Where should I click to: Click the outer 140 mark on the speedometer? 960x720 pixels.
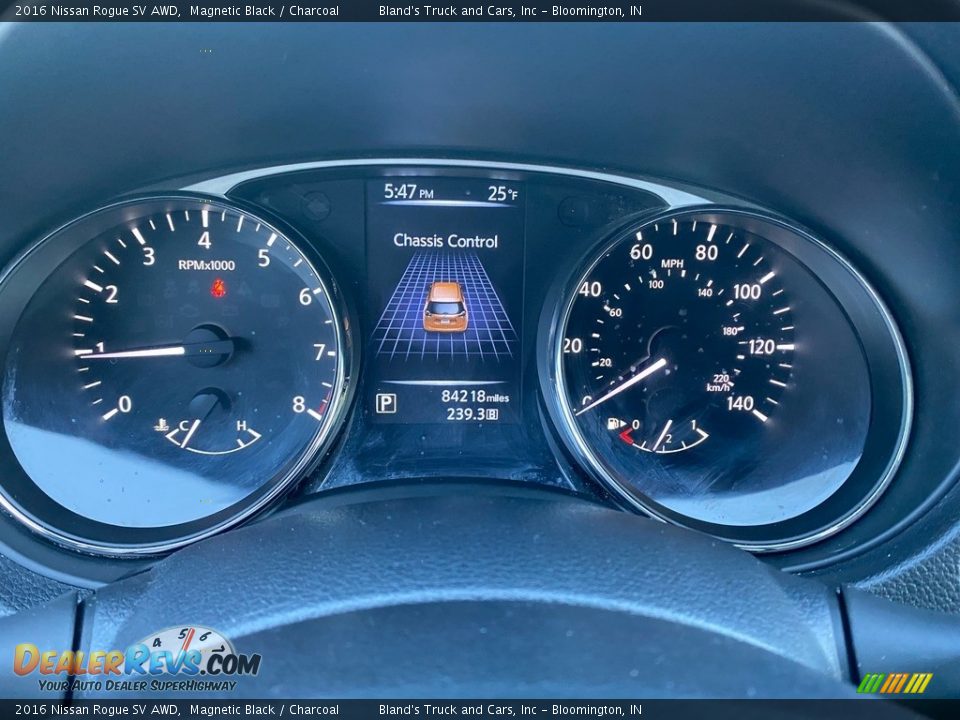click(740, 403)
